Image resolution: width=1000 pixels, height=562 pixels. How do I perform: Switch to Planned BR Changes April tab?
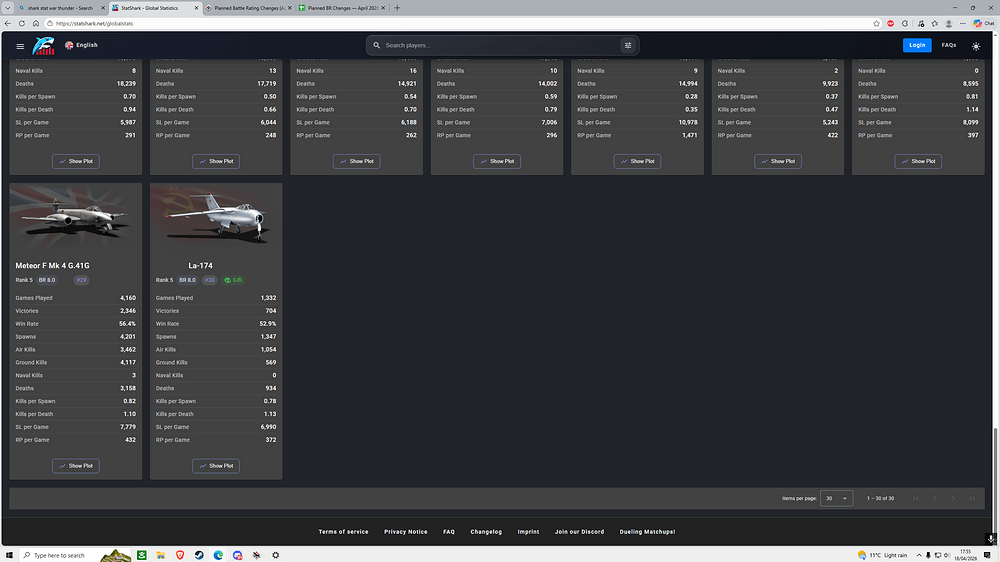[x=342, y=8]
